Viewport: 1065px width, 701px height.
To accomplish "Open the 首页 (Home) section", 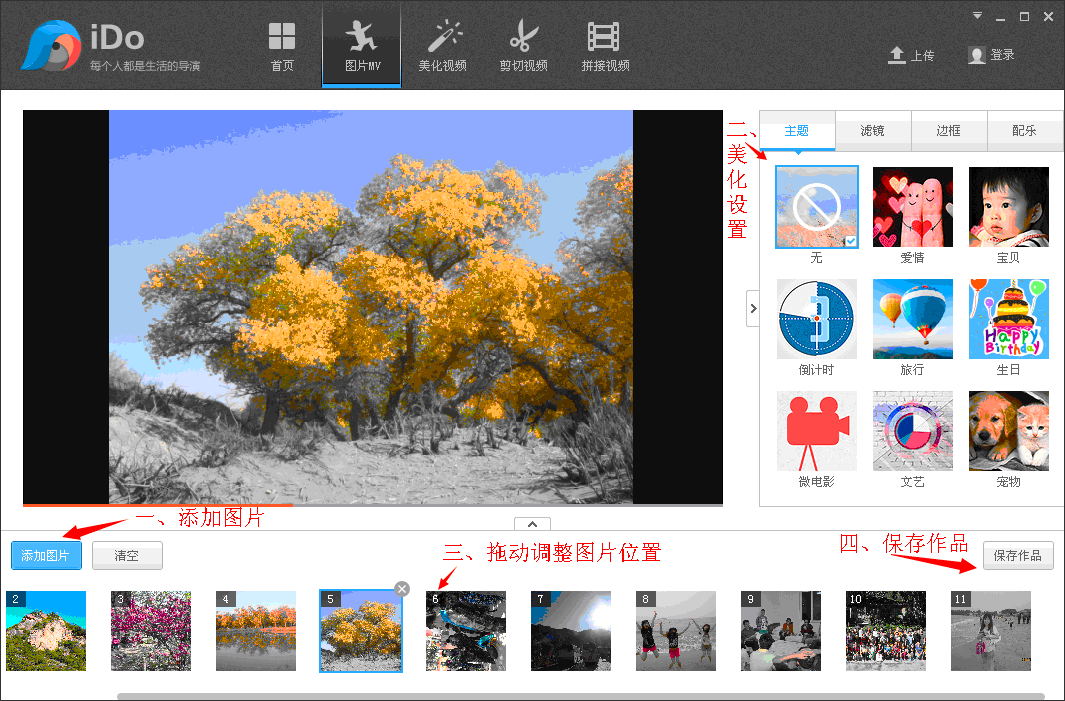I will click(x=281, y=45).
